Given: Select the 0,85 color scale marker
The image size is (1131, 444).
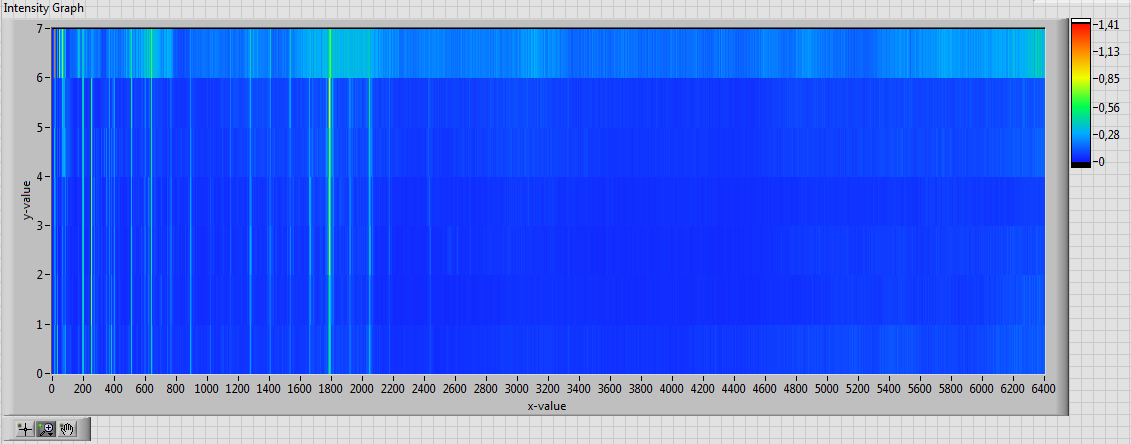Looking at the screenshot, I should (x=1109, y=79).
